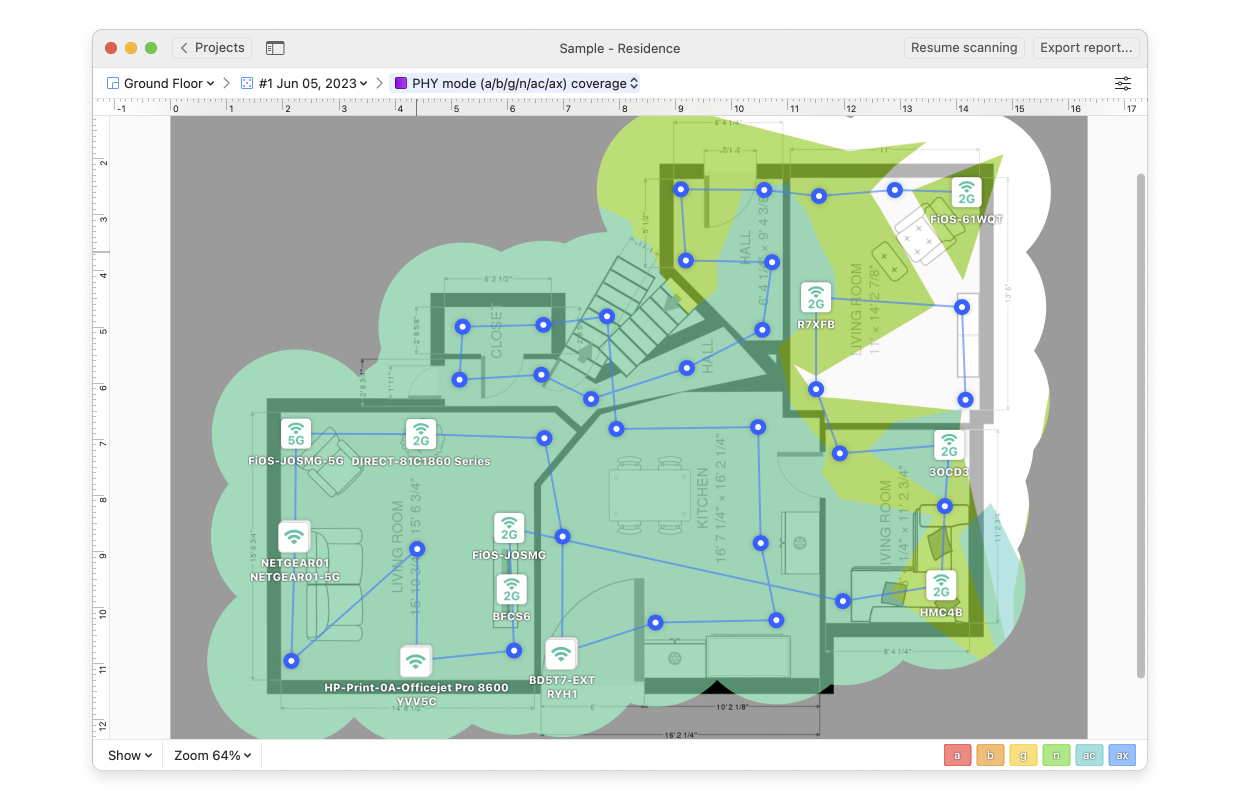Click the 'b' PHY mode legend swatch

tap(990, 755)
